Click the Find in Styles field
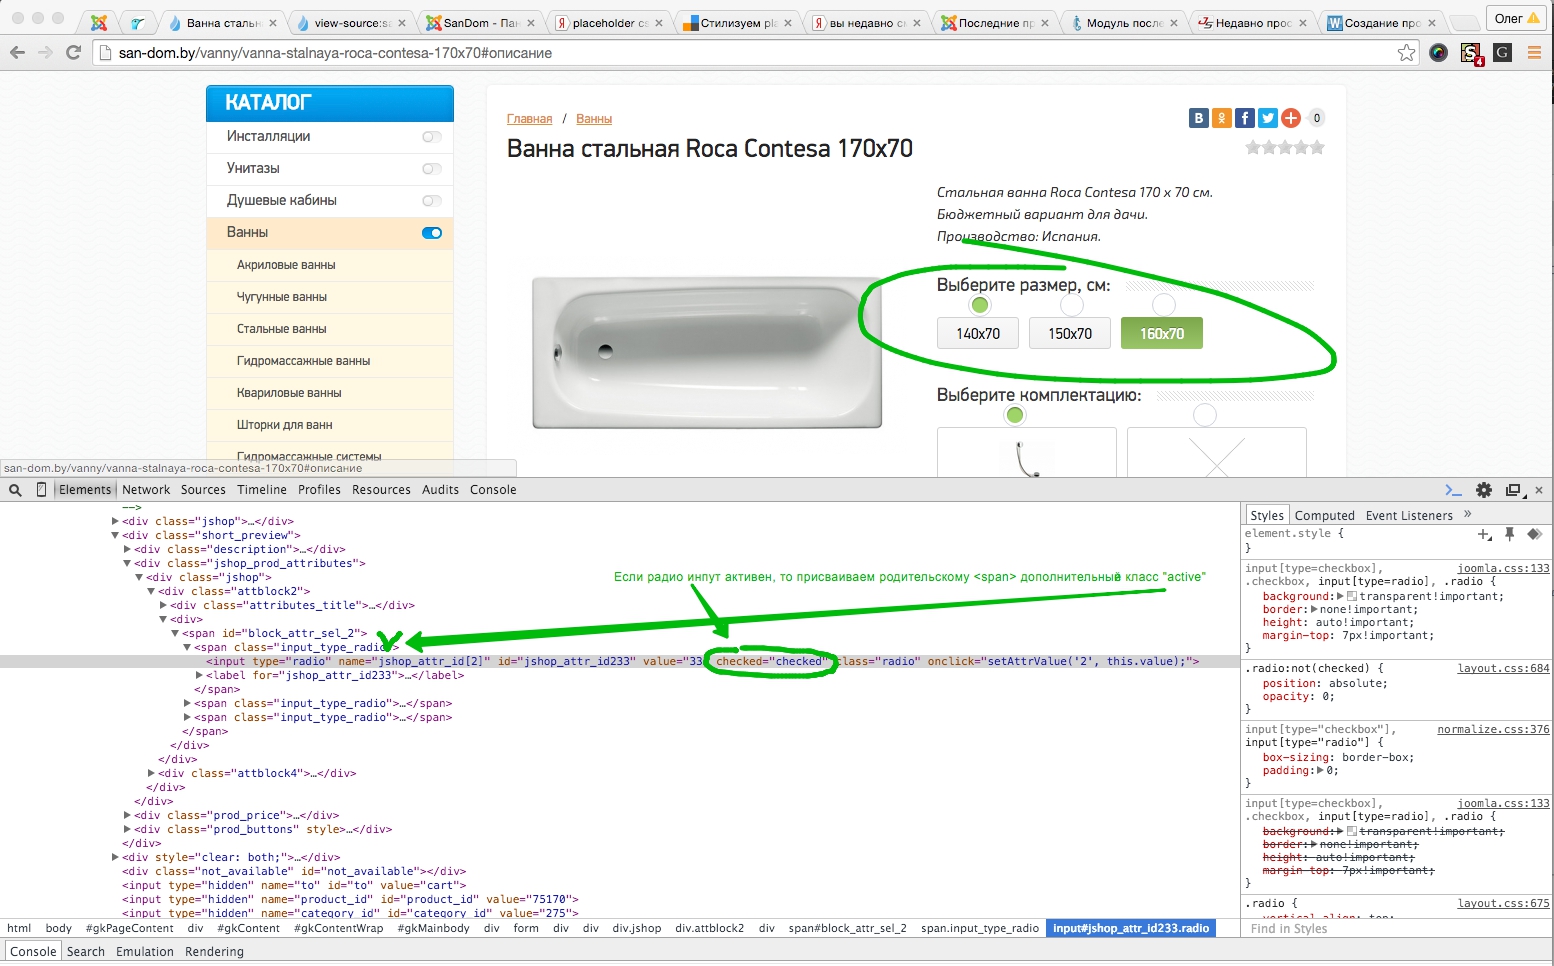Image resolution: width=1554 pixels, height=966 pixels. point(1395,928)
